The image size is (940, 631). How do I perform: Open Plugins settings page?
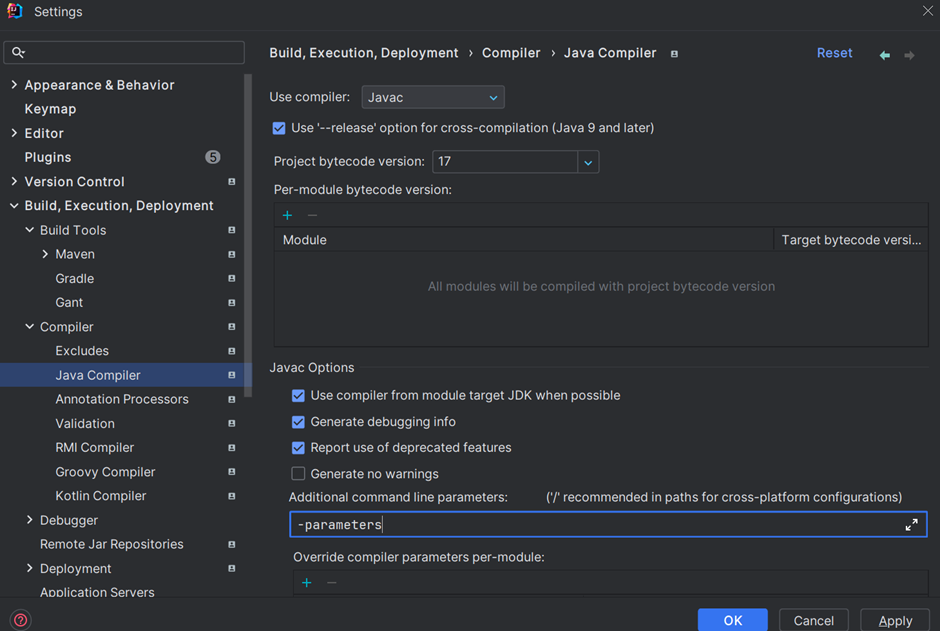(x=48, y=158)
